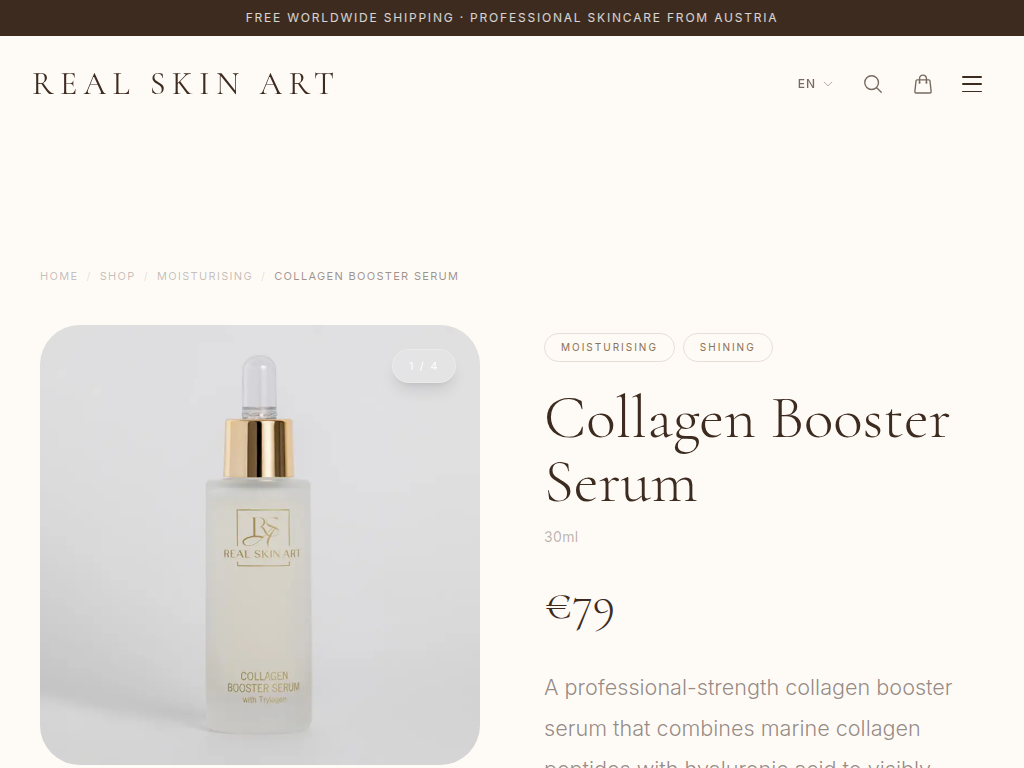Screen dimensions: 1024x768
Task: Expand the EN language dropdown
Action: (814, 84)
